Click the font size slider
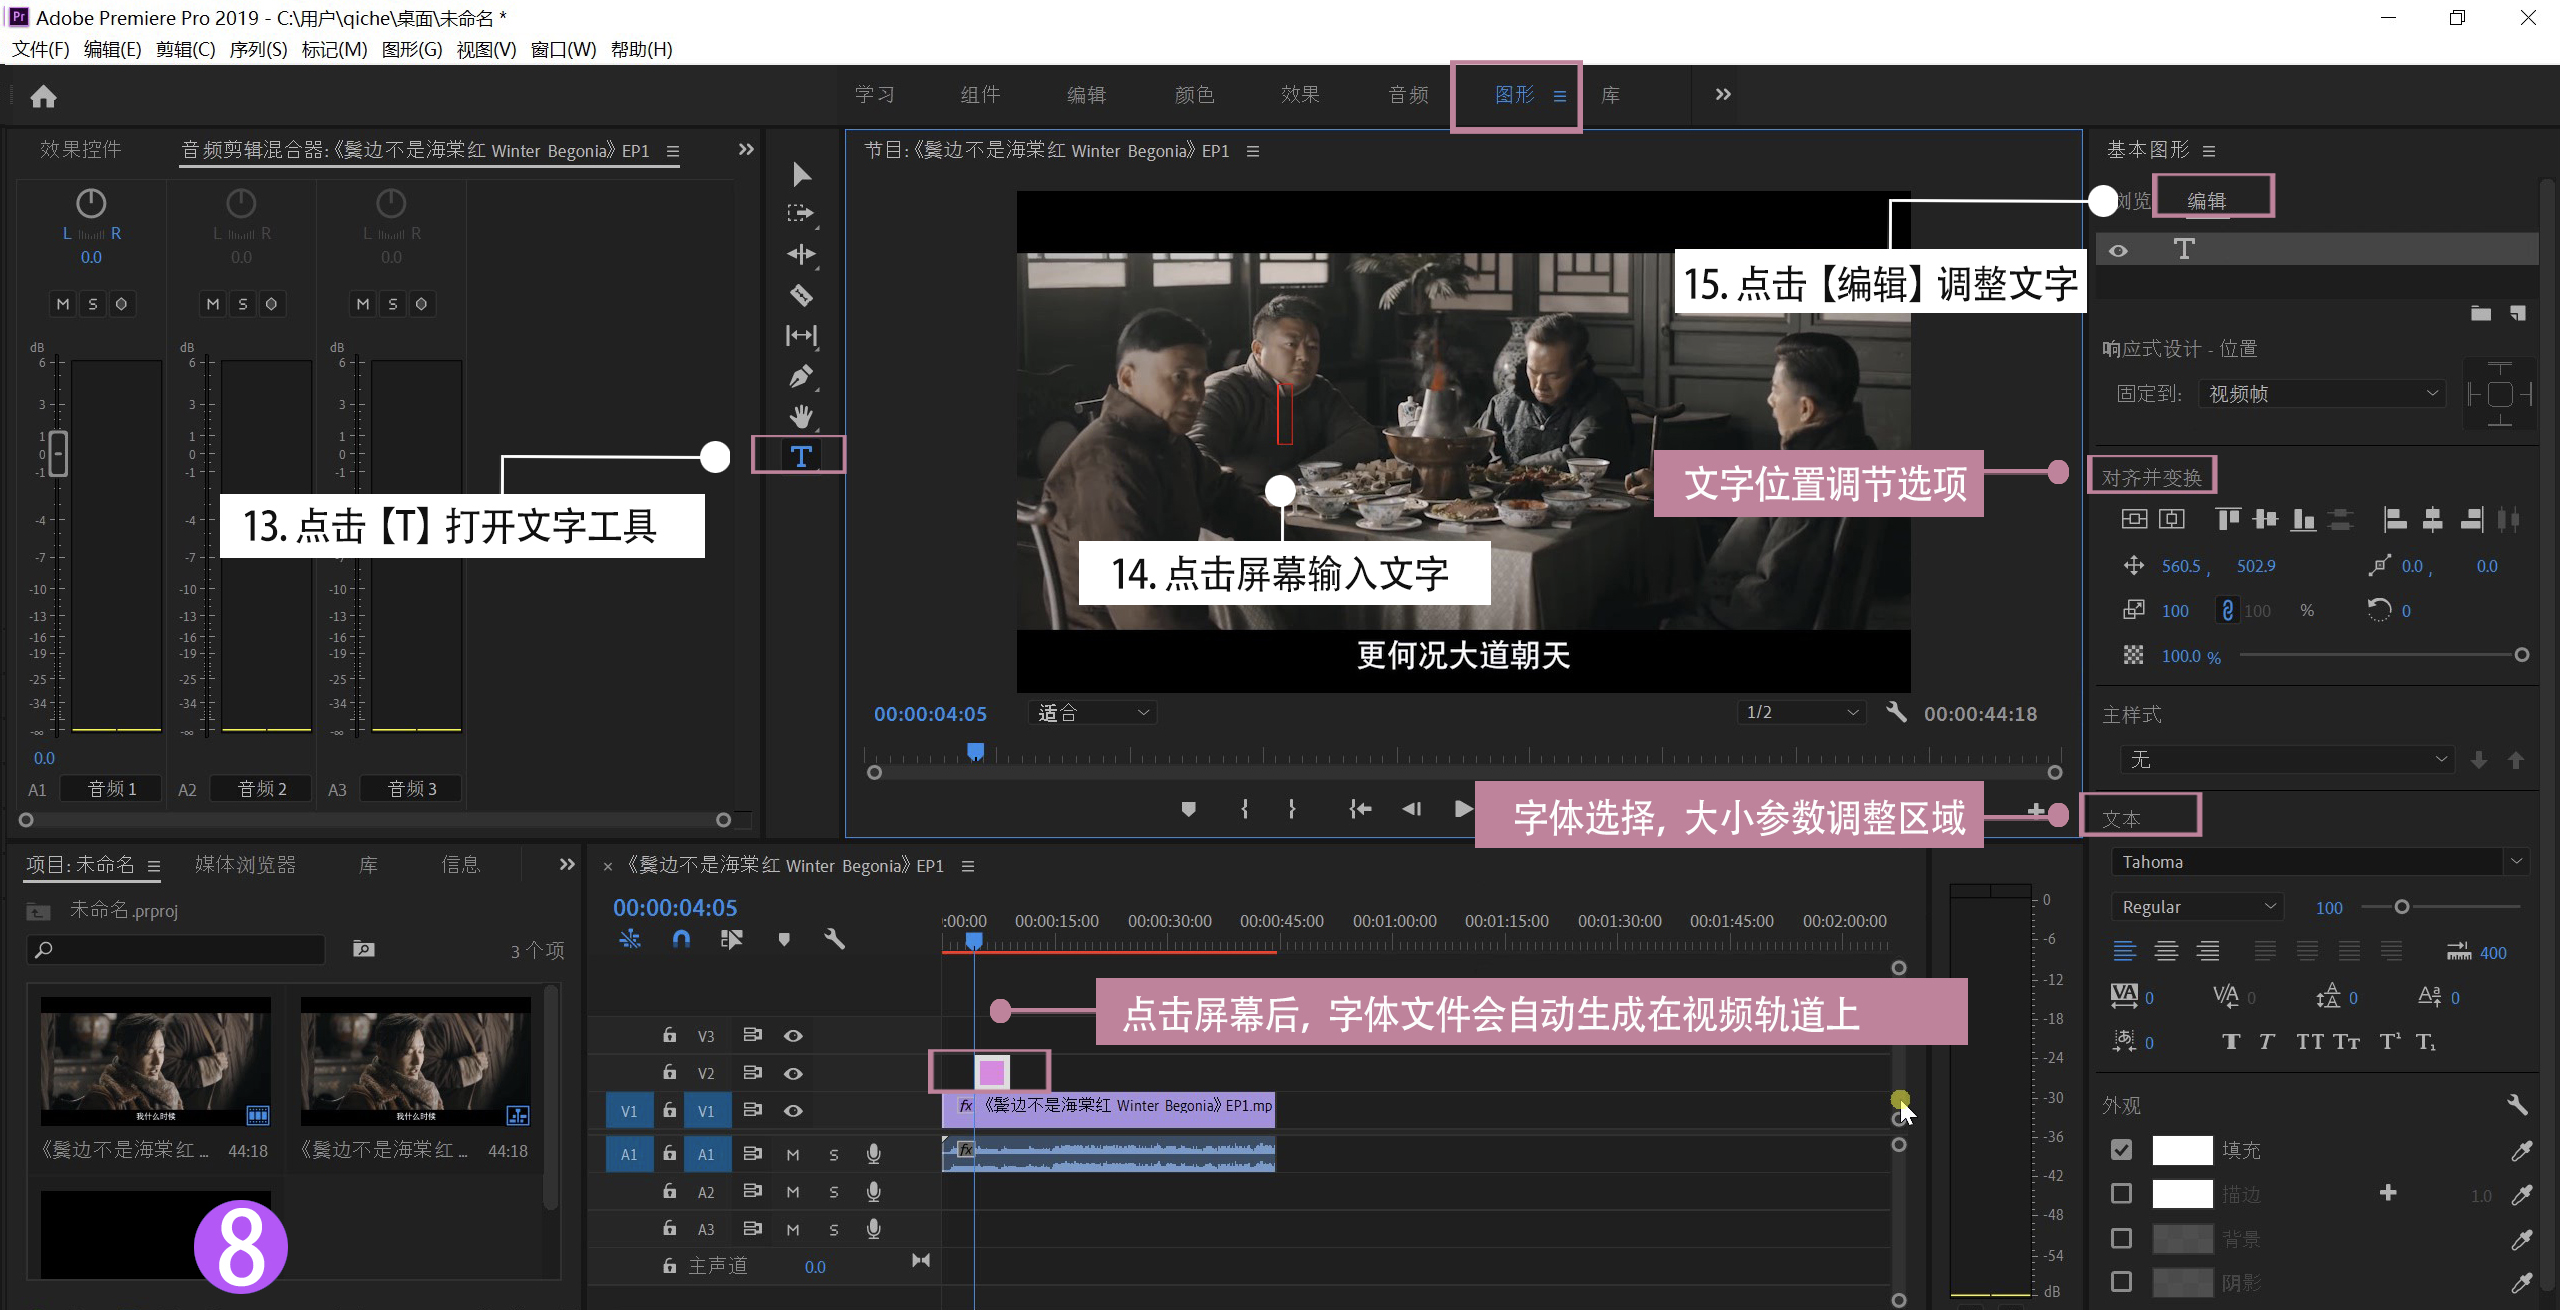 click(2440, 907)
